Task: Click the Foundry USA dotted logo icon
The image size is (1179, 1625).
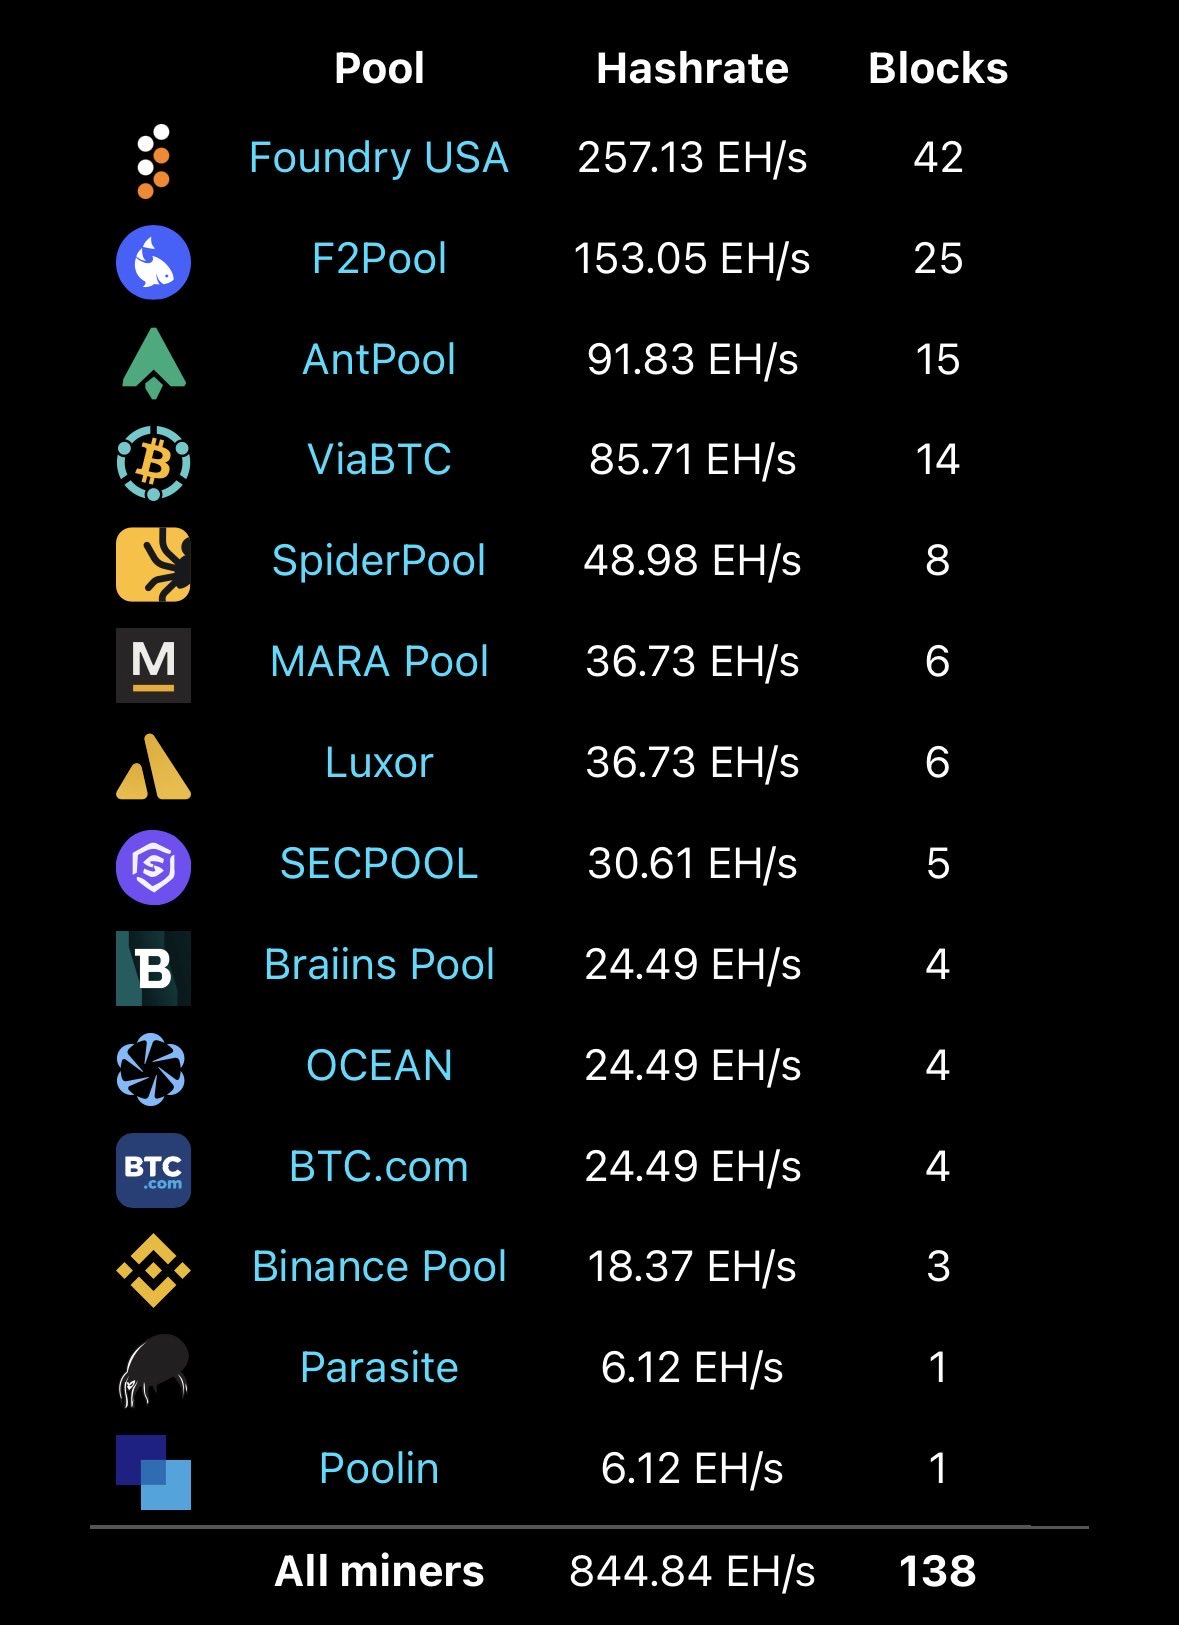Action: coord(153,161)
